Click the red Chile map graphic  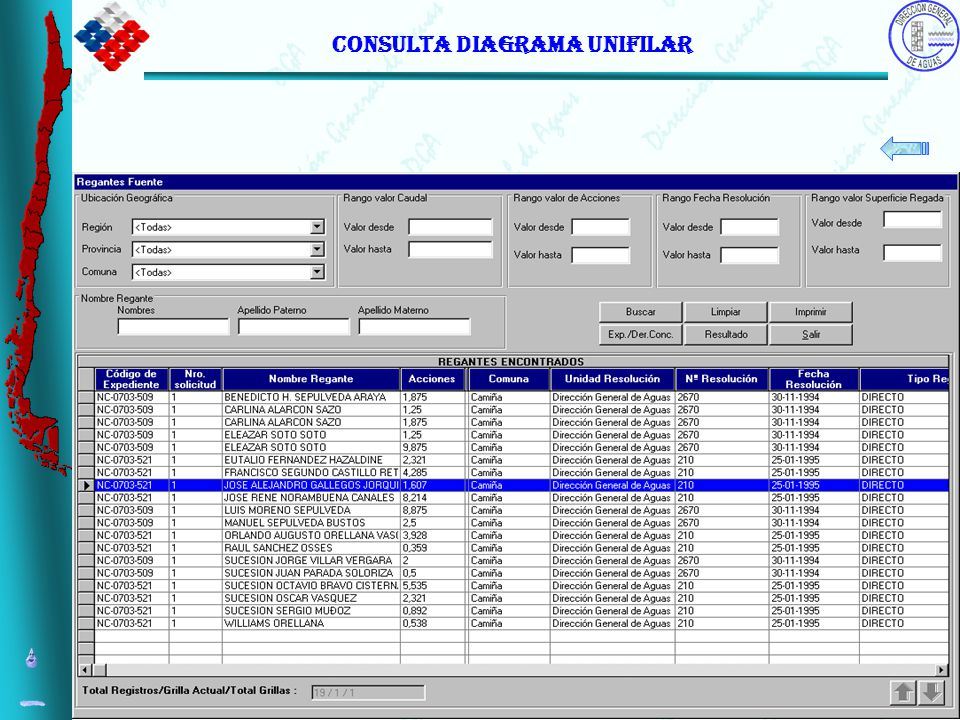point(38,245)
